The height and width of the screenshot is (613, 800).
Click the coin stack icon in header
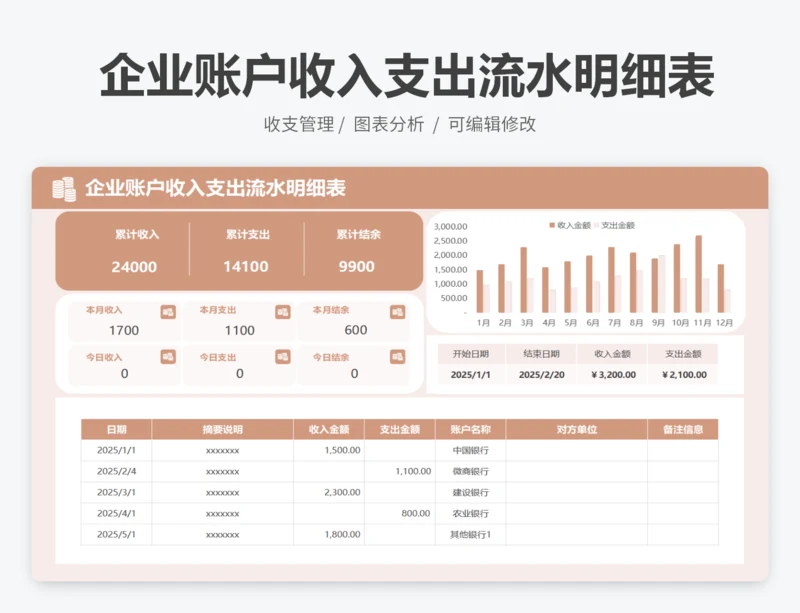point(64,189)
